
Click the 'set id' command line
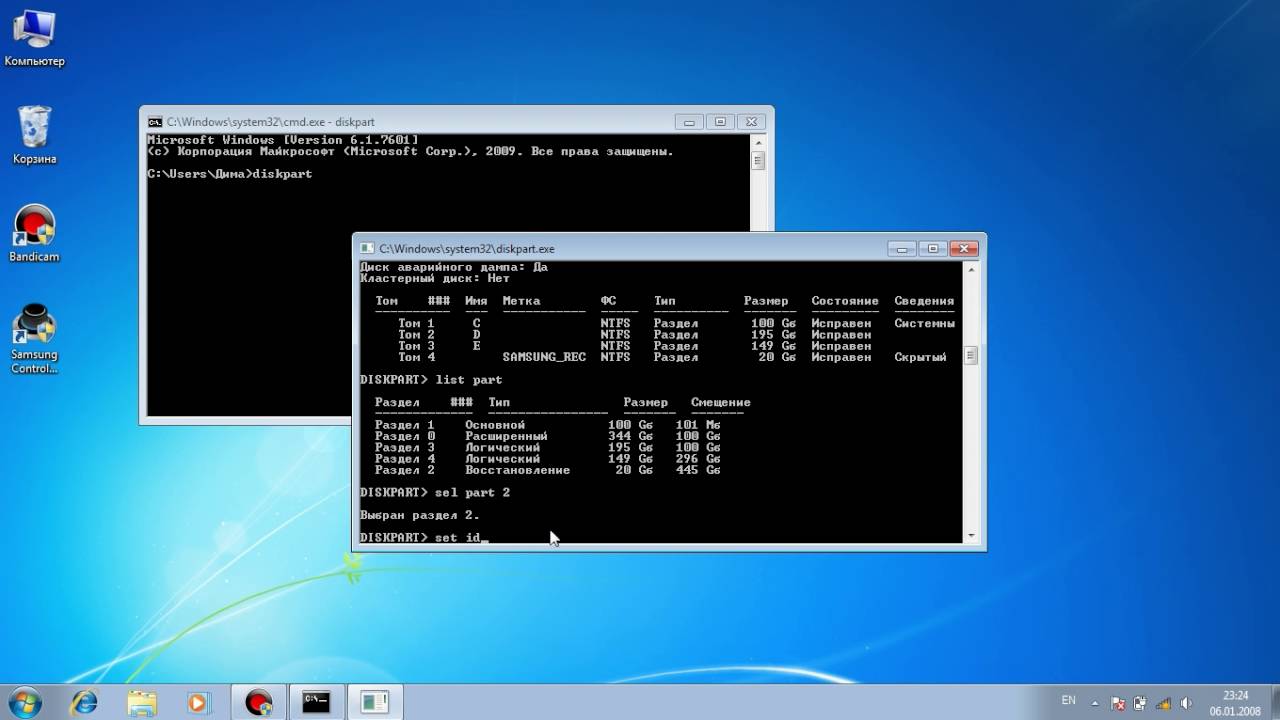(x=424, y=538)
